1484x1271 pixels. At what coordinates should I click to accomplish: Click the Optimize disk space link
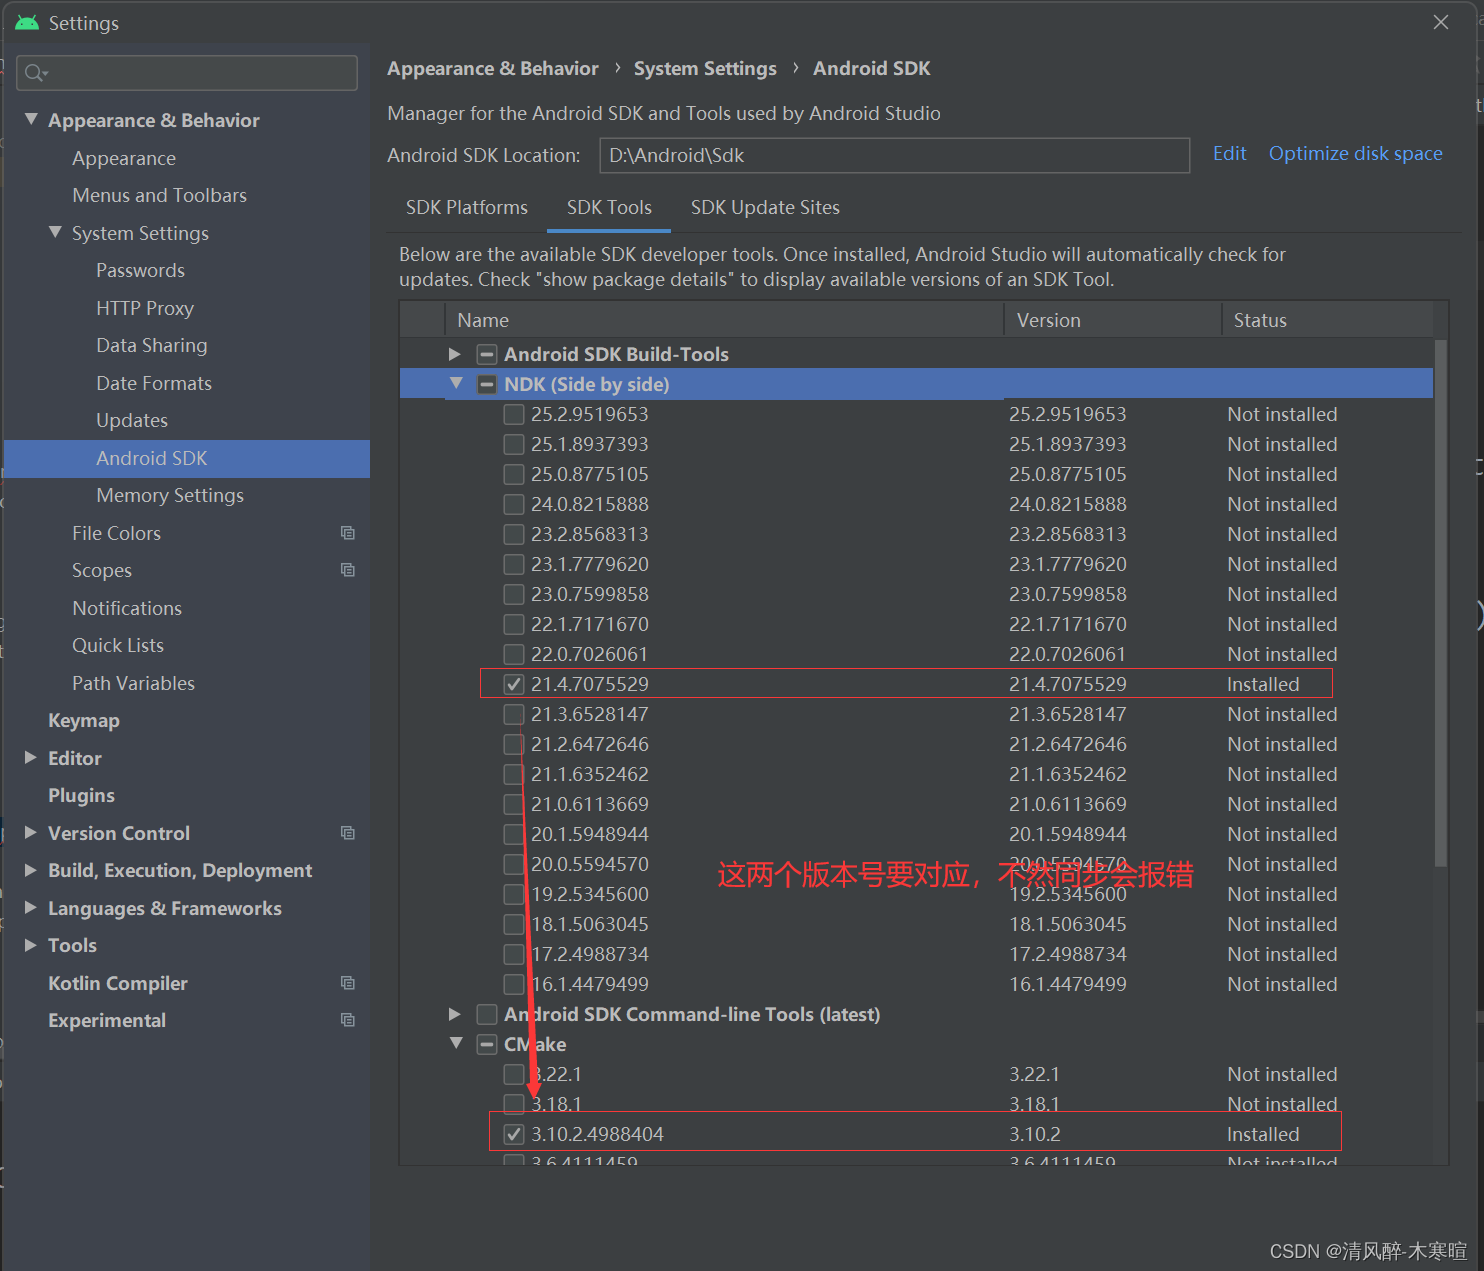(x=1355, y=153)
